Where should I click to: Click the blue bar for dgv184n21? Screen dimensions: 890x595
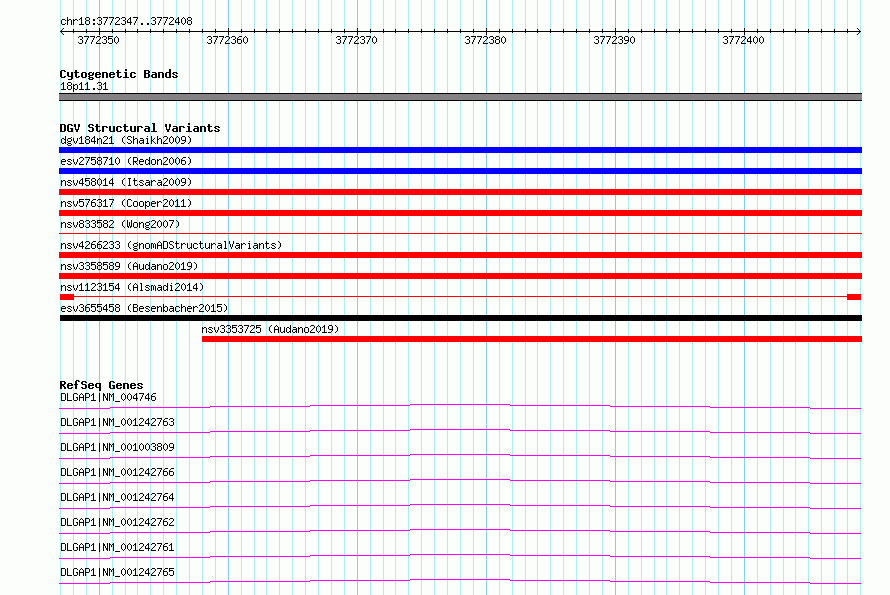point(460,150)
